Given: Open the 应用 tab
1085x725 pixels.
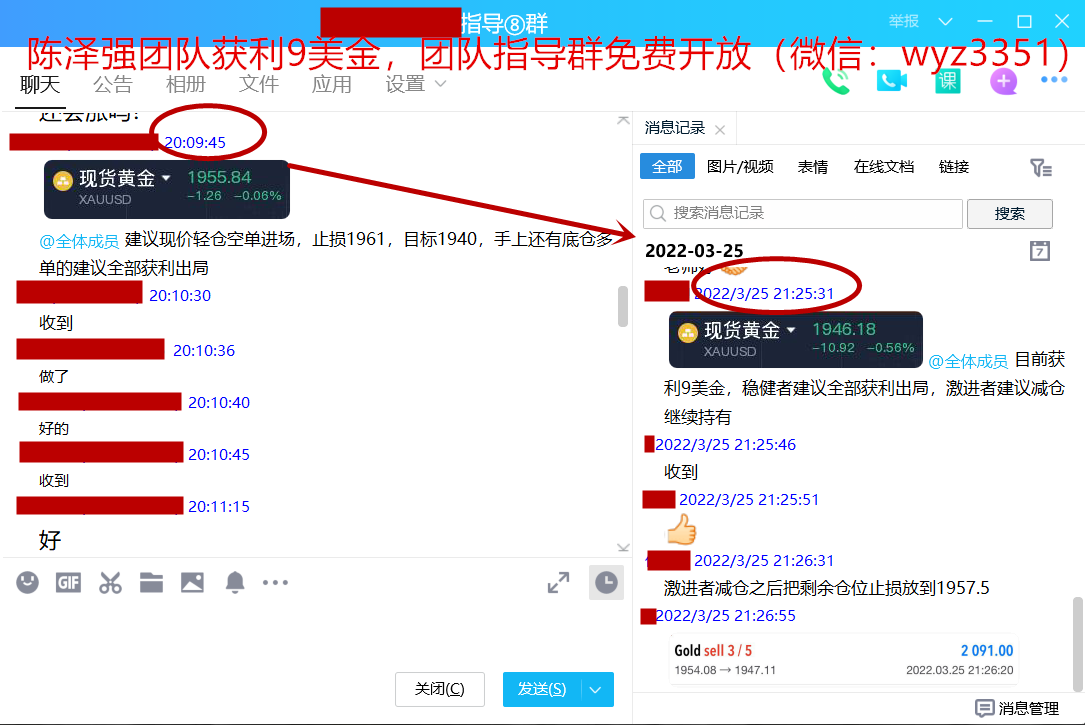Looking at the screenshot, I should (x=331, y=84).
